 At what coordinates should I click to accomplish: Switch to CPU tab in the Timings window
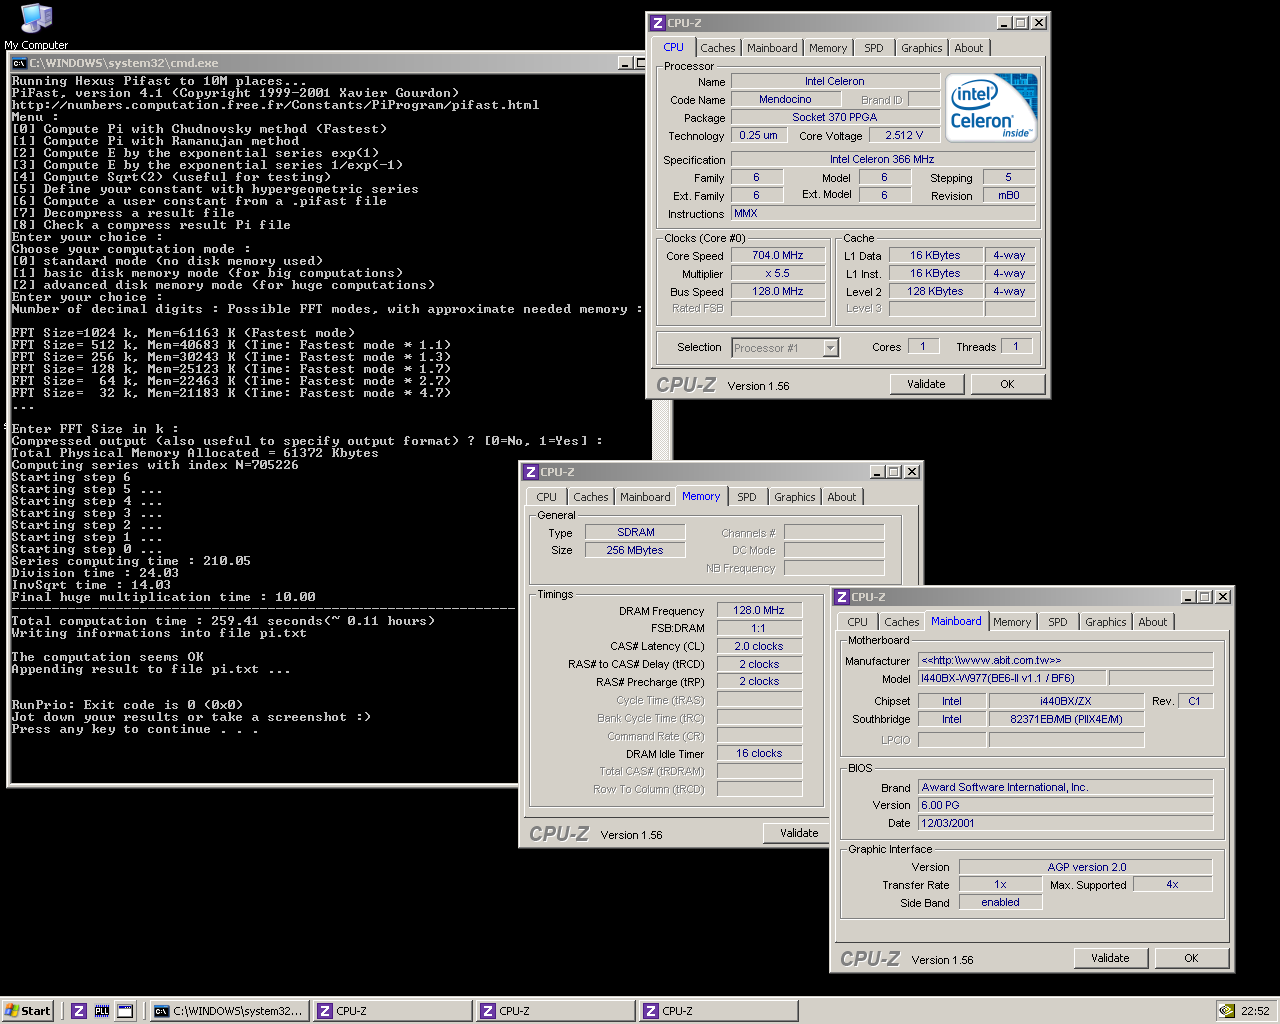[x=546, y=497]
